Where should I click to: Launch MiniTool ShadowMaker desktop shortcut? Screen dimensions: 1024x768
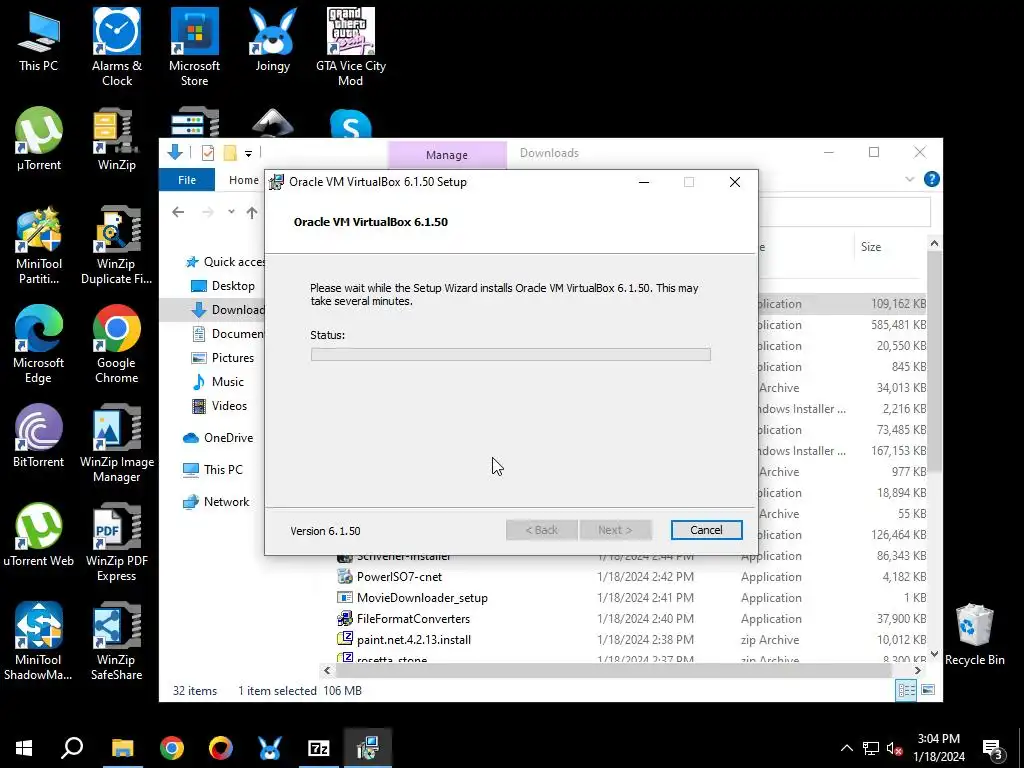pyautogui.click(x=39, y=641)
